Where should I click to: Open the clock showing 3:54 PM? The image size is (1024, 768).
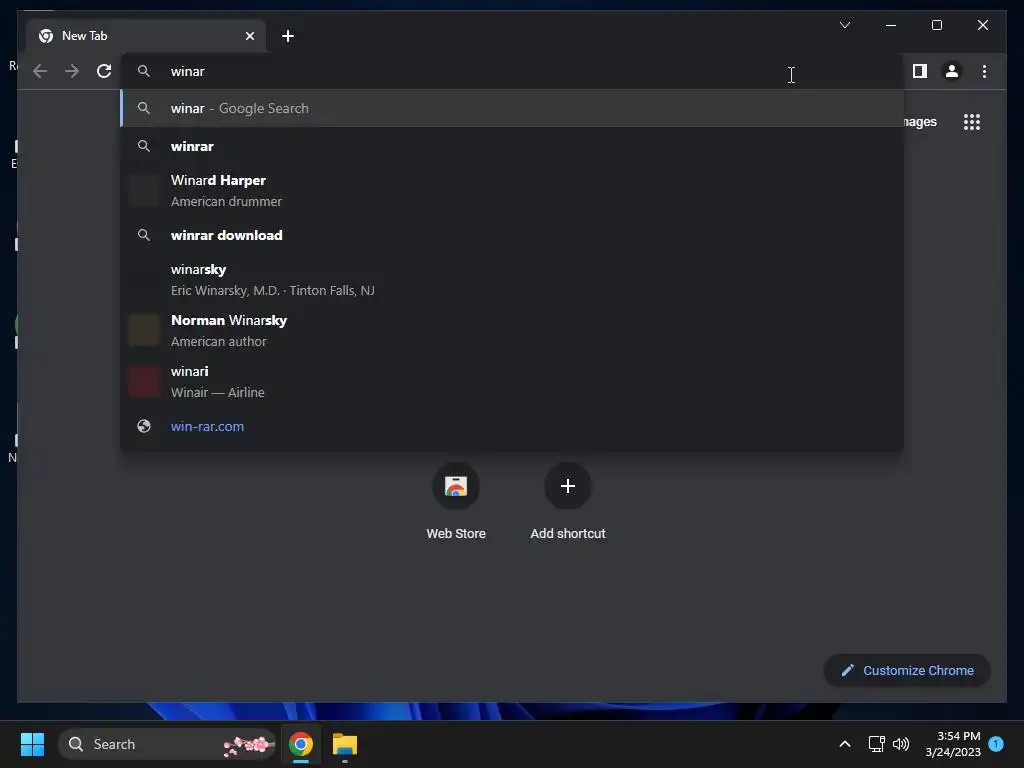click(x=953, y=744)
